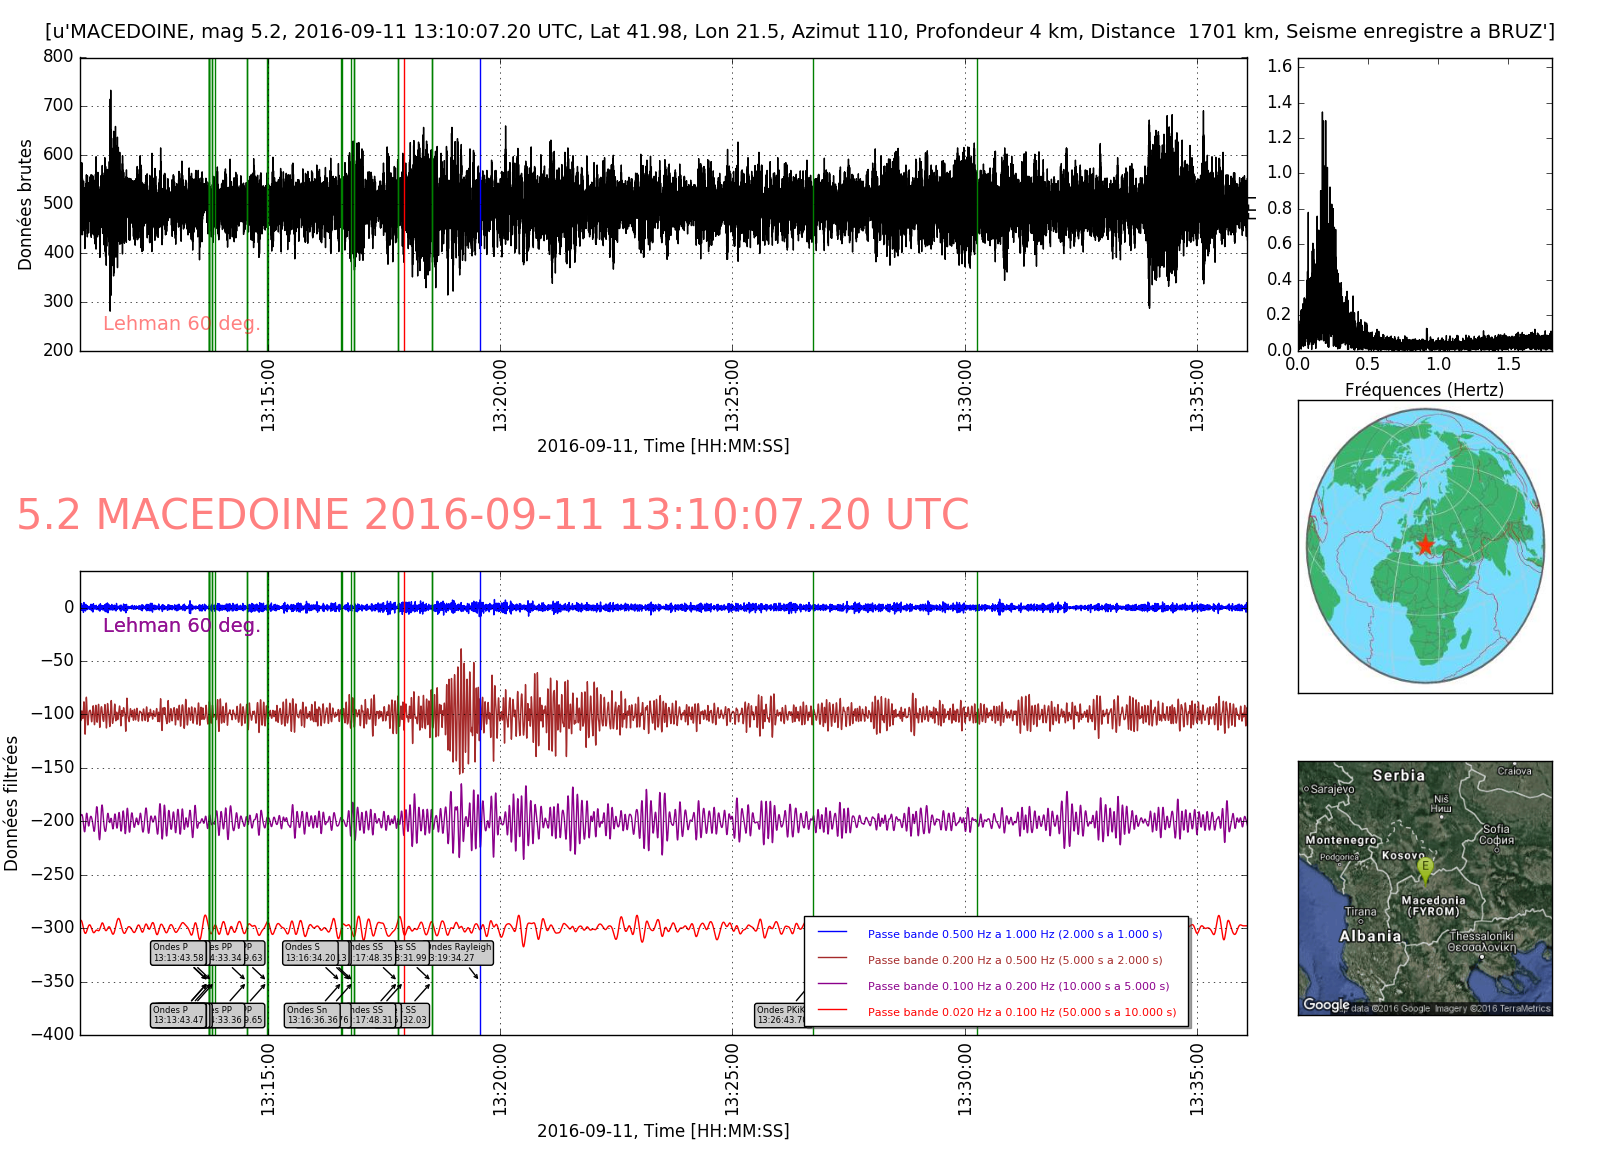Click the Ondes P 13:13:43.58 annotation
The width and height of the screenshot is (1600, 1150).
[178, 952]
